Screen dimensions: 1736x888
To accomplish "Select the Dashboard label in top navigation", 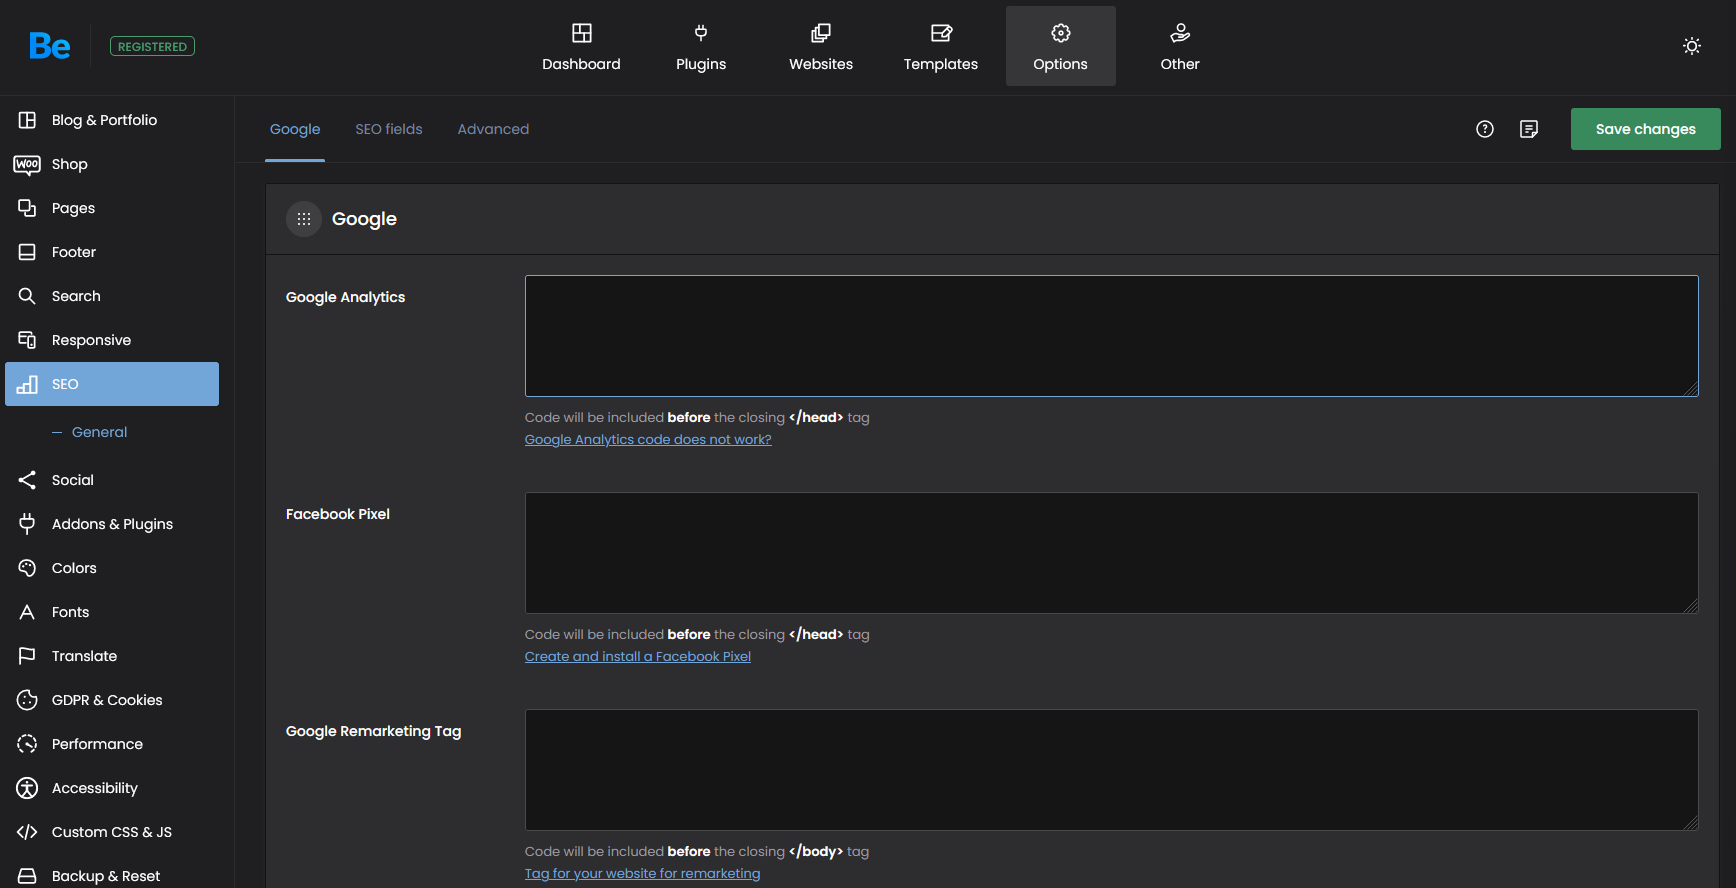I will coord(581,64).
